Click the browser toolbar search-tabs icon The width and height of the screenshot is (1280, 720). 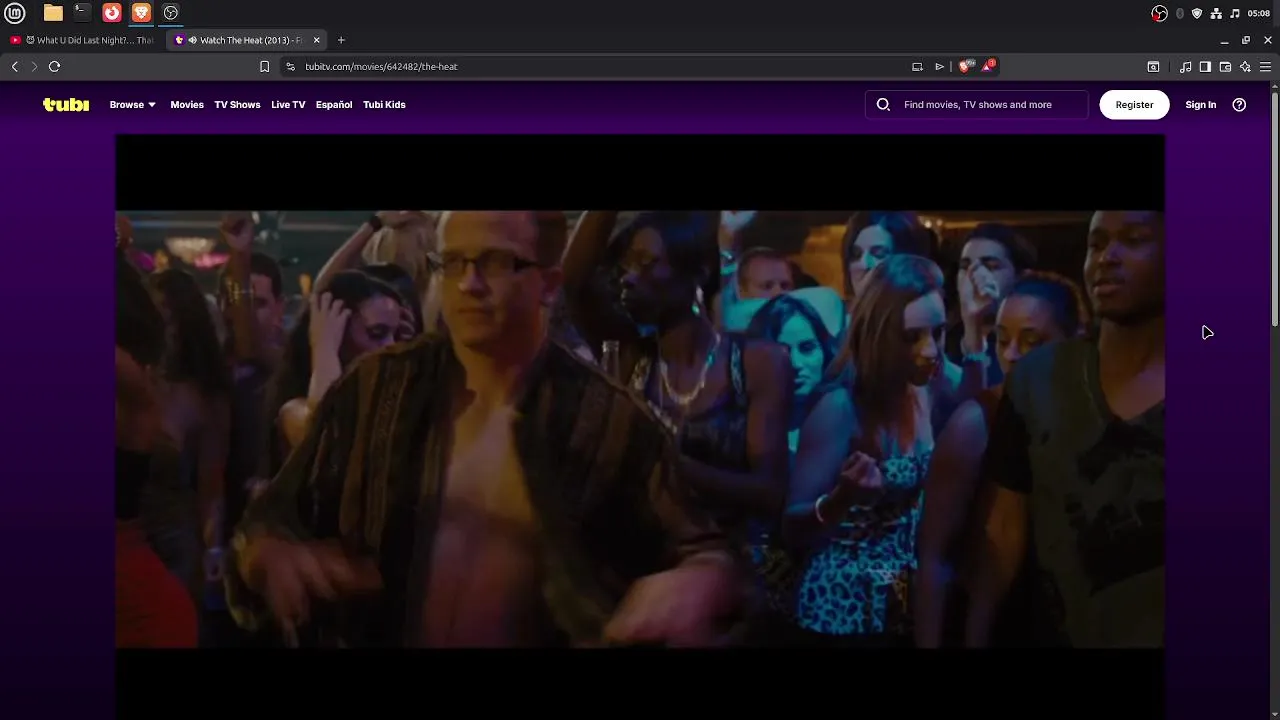click(1153, 67)
